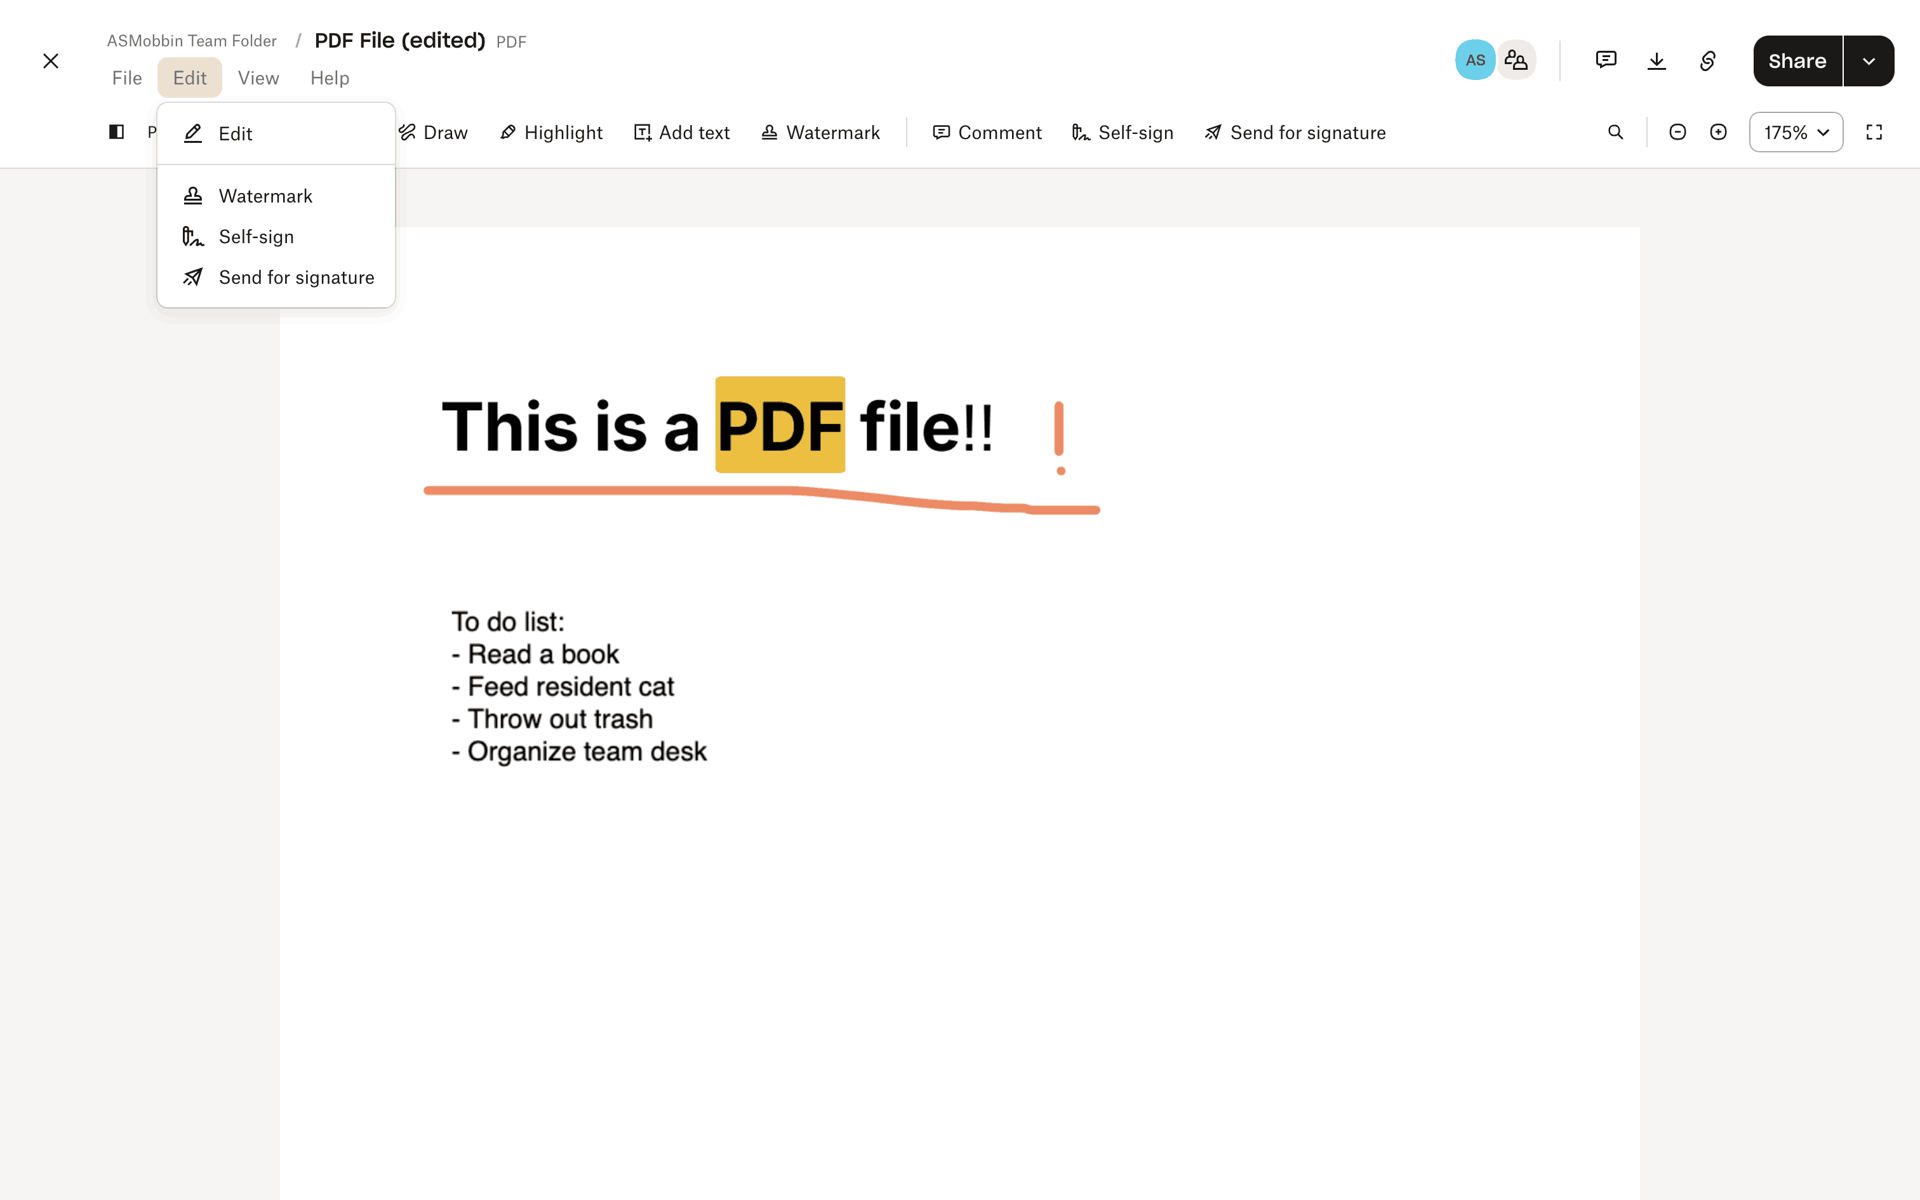Click Send for signature in the toolbar

pos(1295,133)
